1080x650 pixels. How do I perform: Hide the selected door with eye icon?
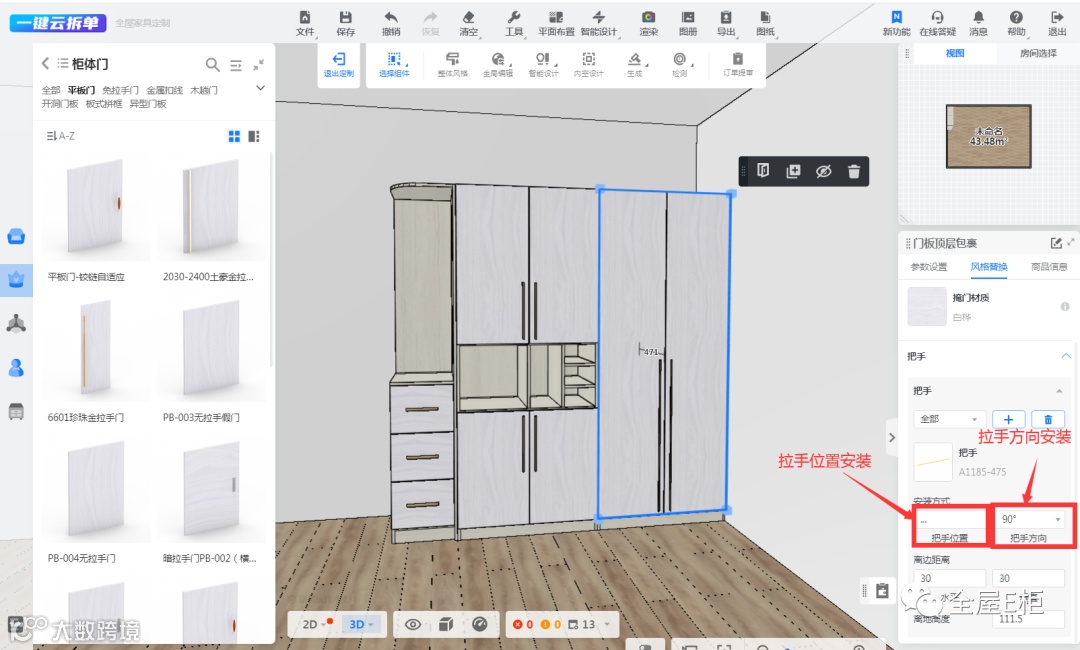tap(824, 171)
